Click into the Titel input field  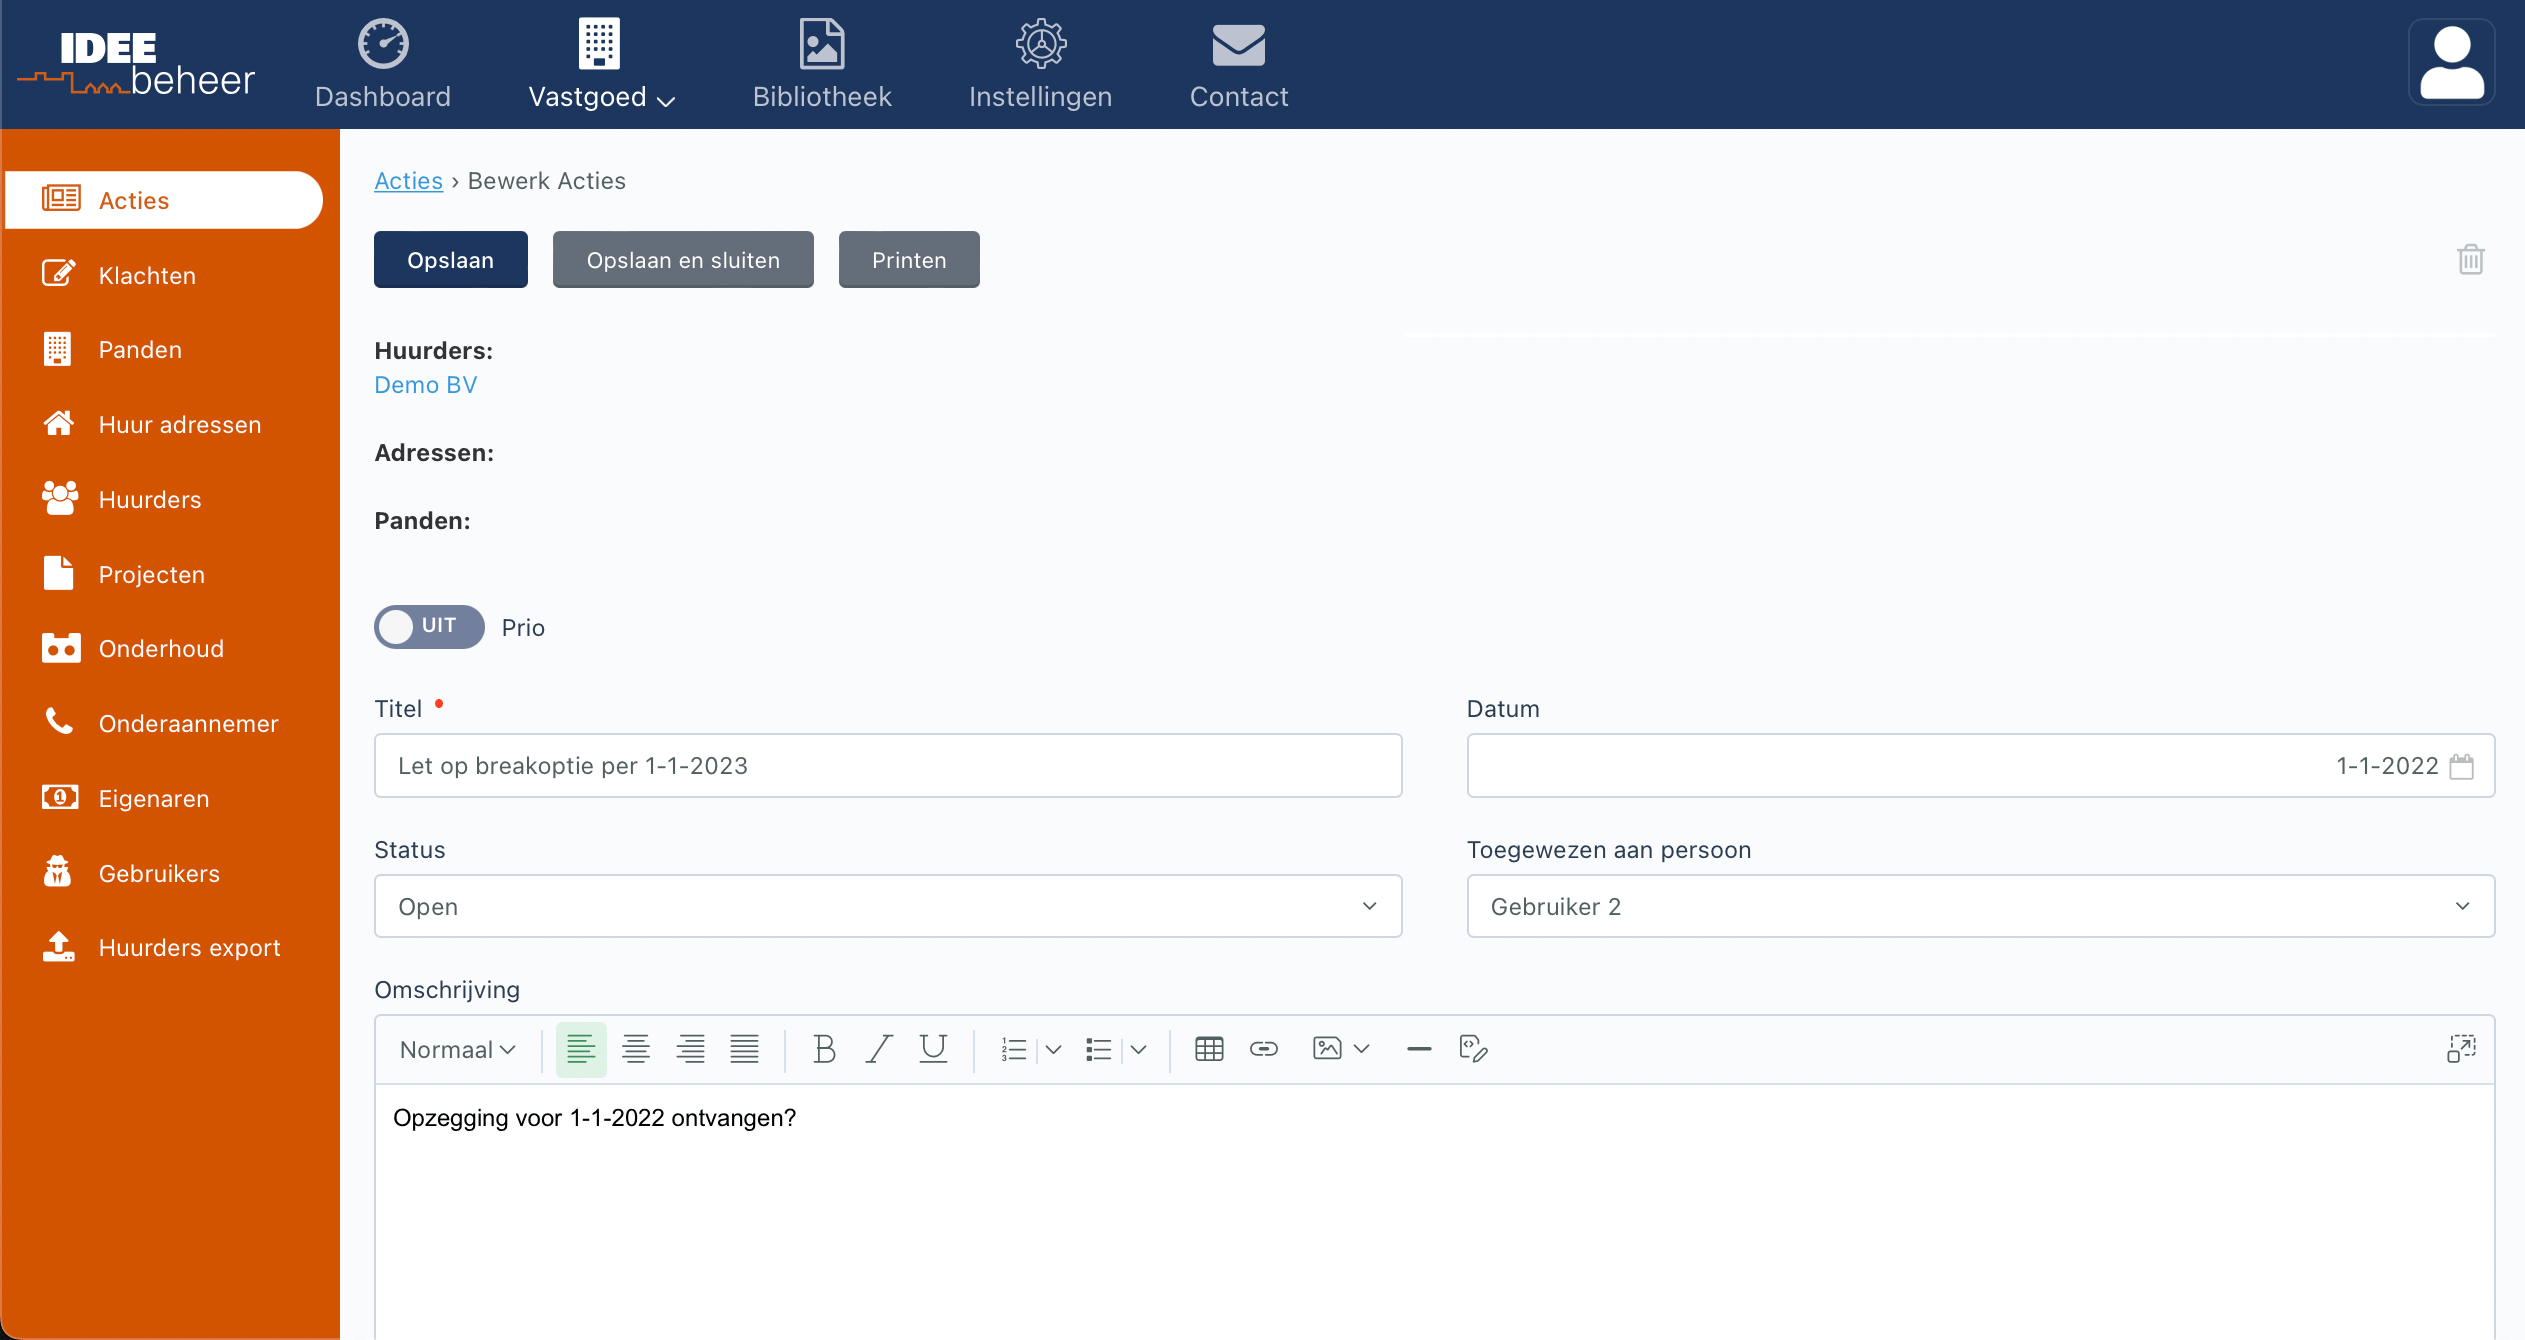pyautogui.click(x=887, y=766)
